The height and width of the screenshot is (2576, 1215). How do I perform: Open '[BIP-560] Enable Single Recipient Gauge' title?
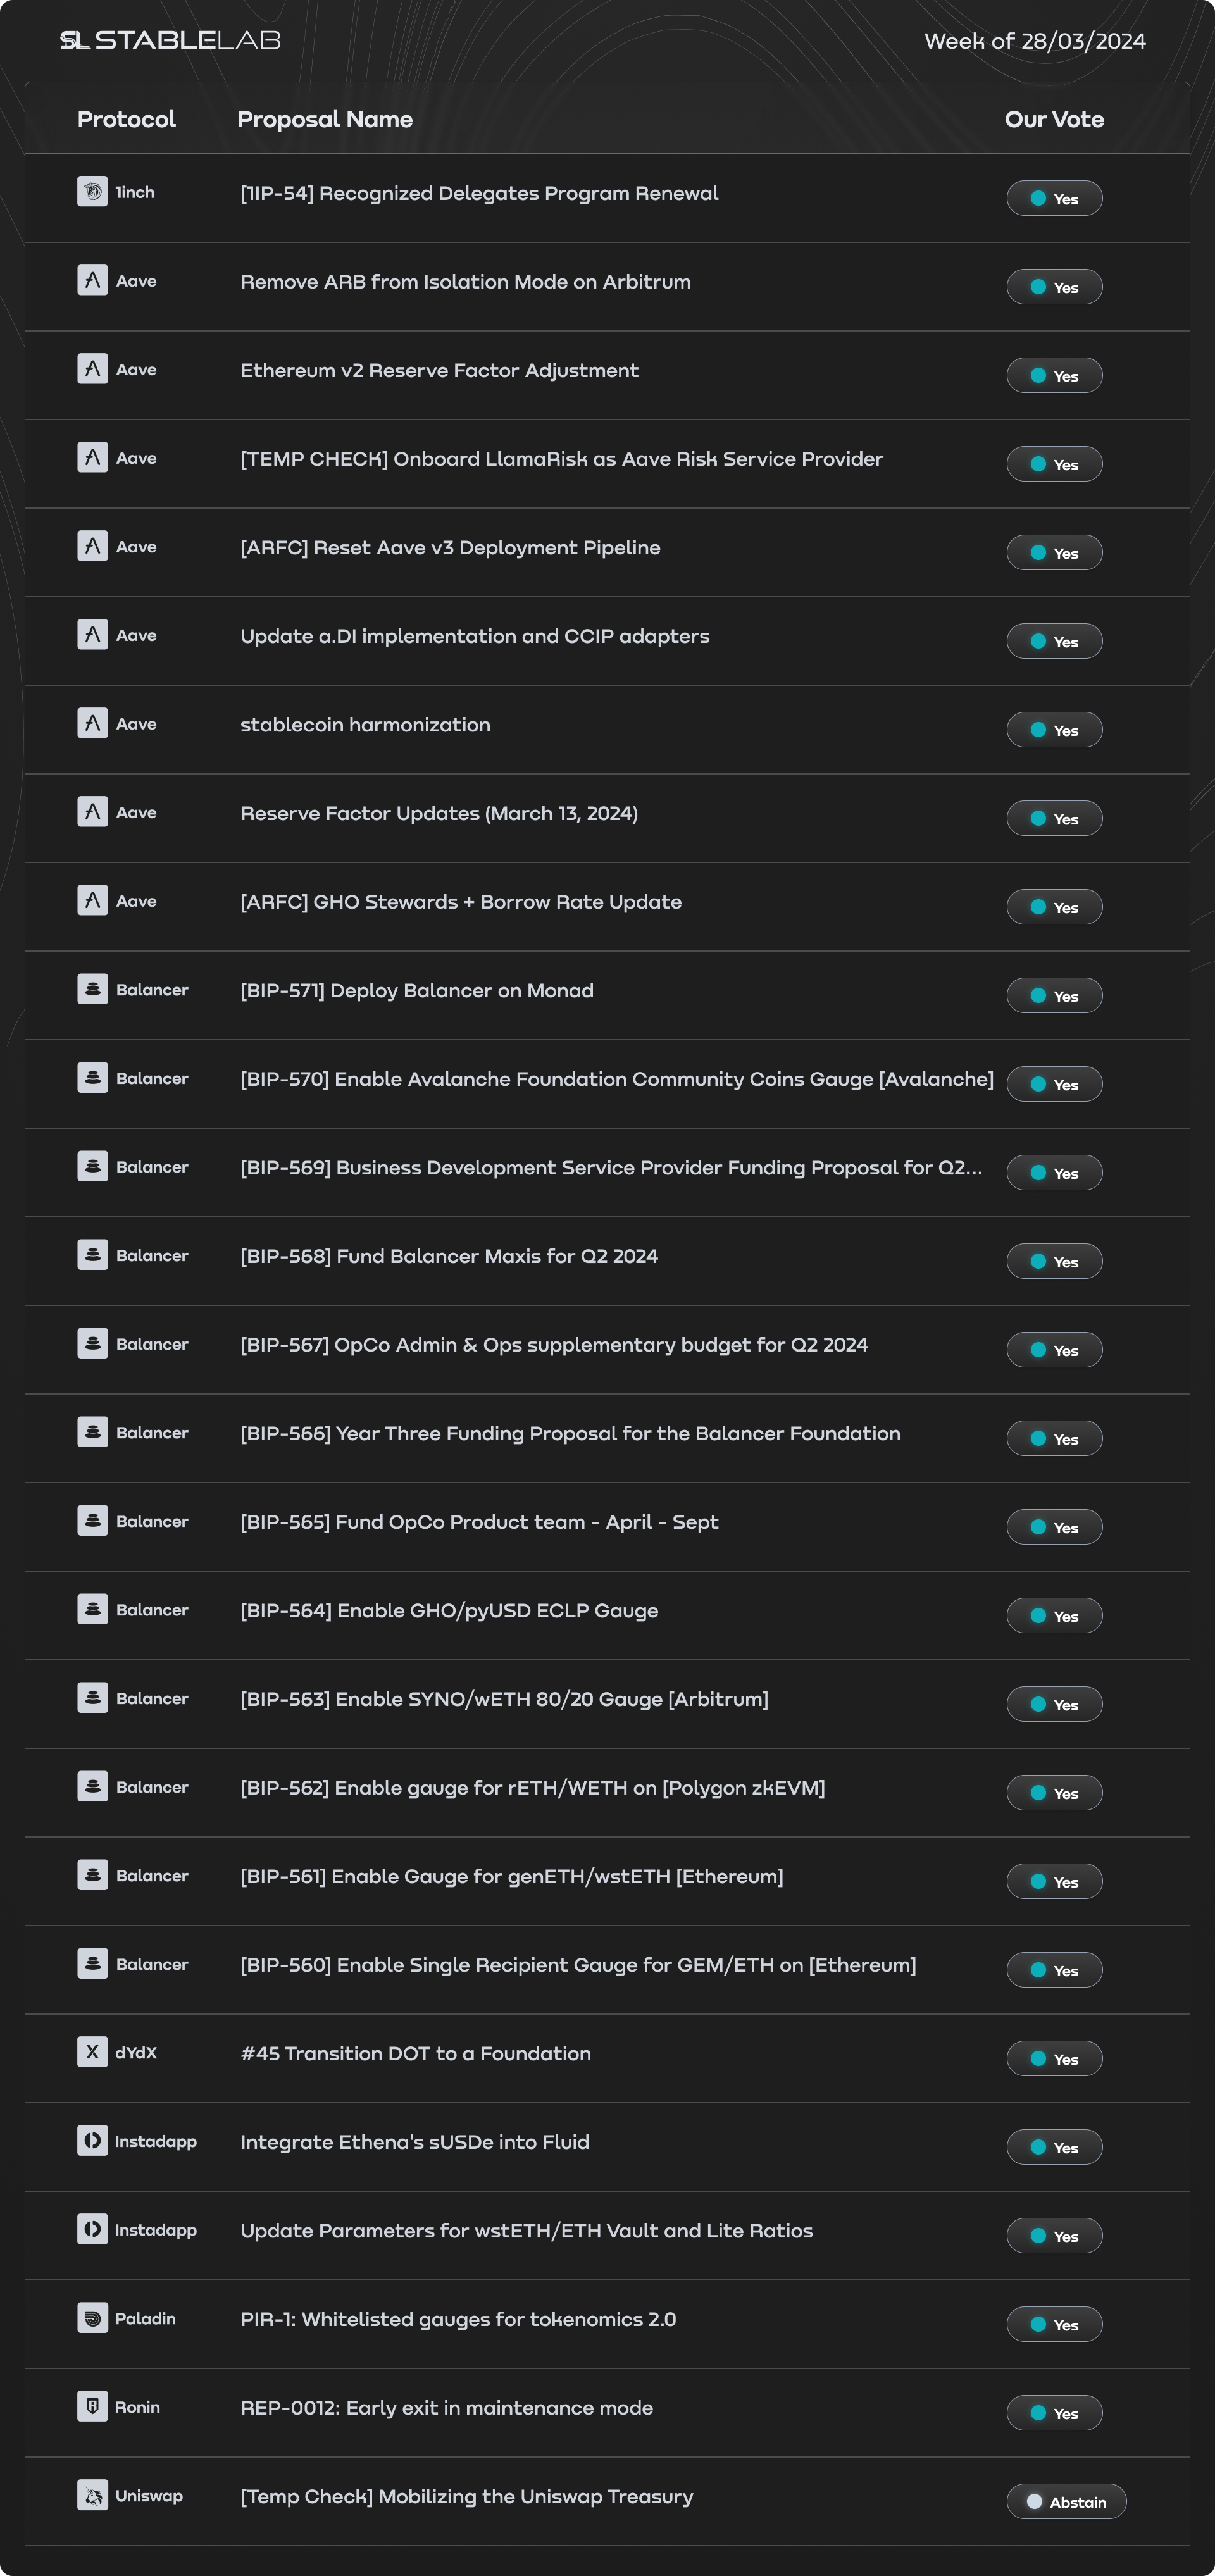[x=578, y=1965]
